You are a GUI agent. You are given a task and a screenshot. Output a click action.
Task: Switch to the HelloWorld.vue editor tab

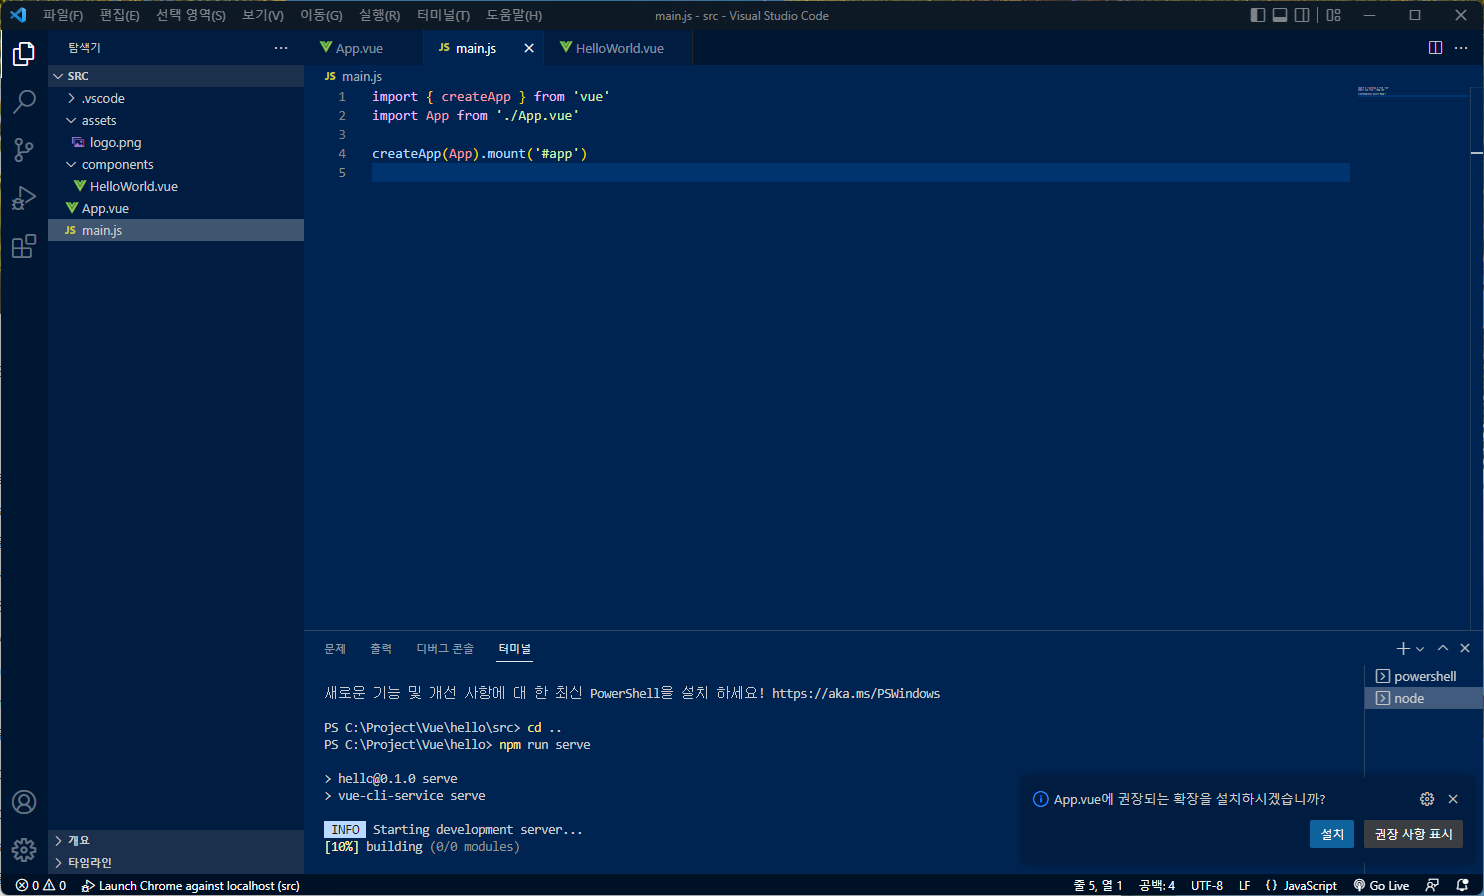619,48
